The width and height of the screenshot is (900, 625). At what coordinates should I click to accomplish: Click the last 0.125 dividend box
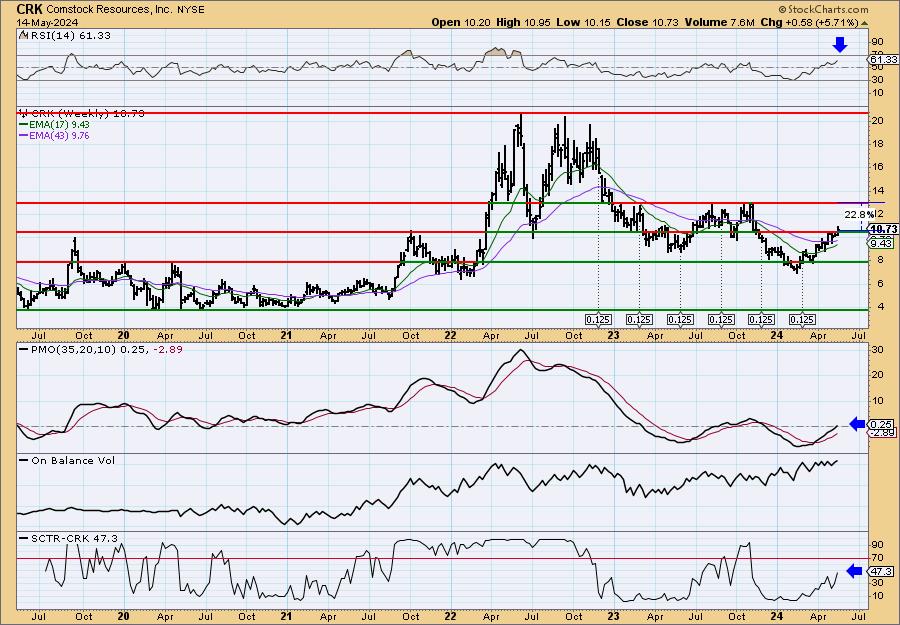pyautogui.click(x=802, y=319)
